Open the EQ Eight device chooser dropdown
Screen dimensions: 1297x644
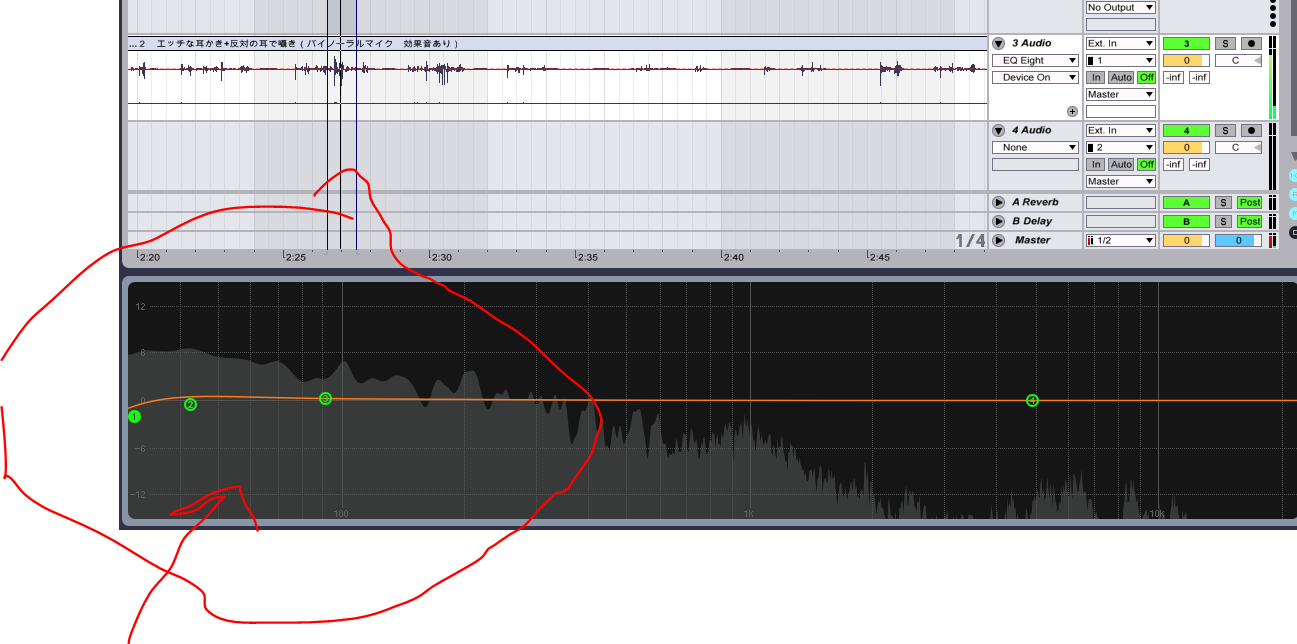1035,61
